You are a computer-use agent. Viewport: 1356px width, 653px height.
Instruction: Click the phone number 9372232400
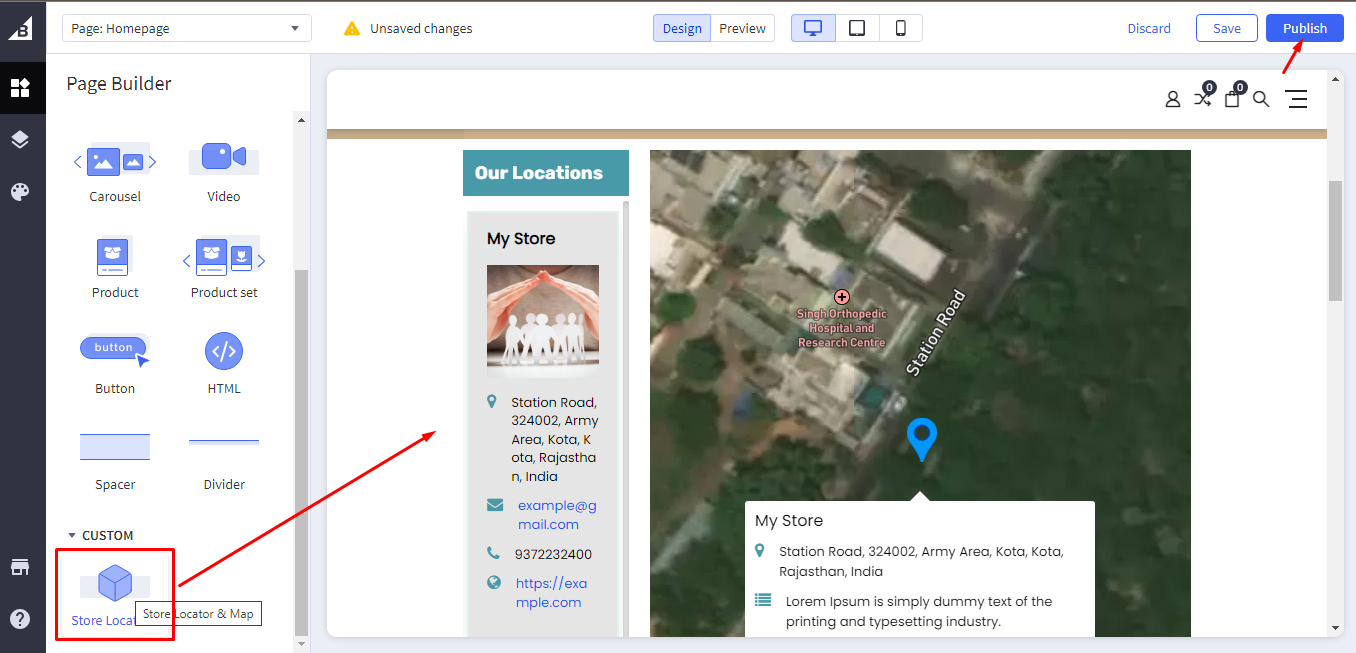pos(553,554)
